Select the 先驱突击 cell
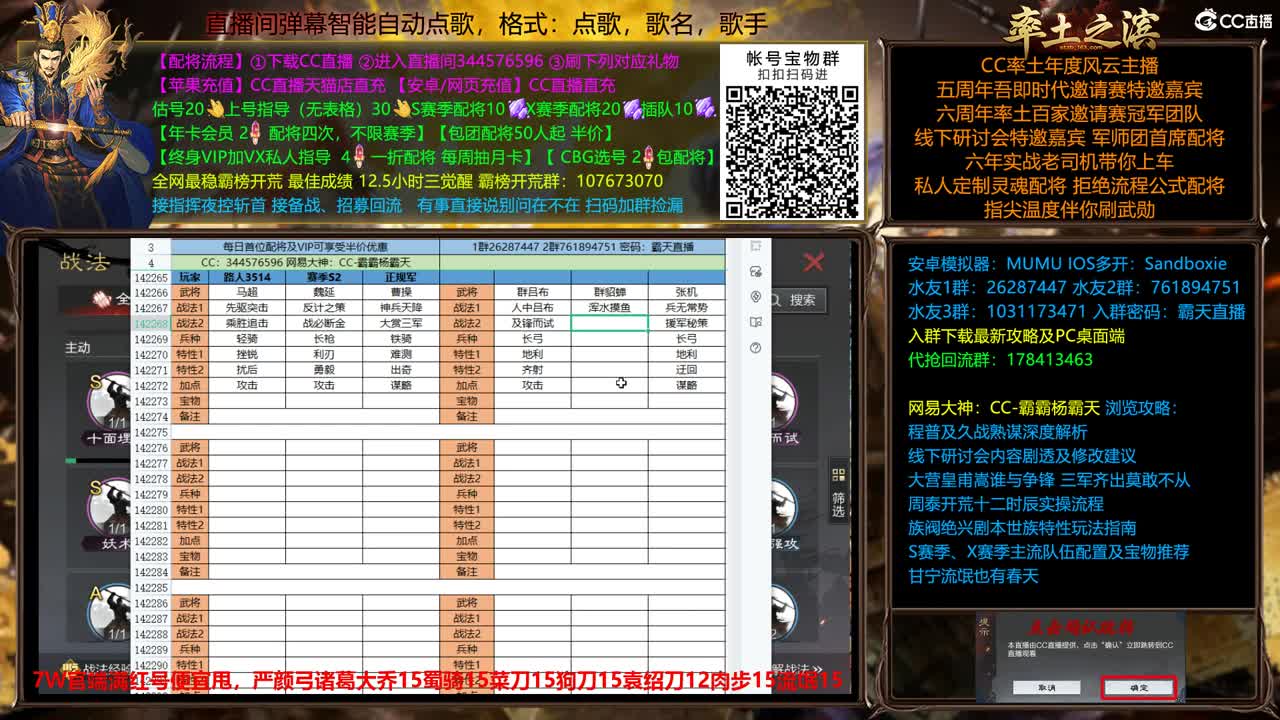 247,308
